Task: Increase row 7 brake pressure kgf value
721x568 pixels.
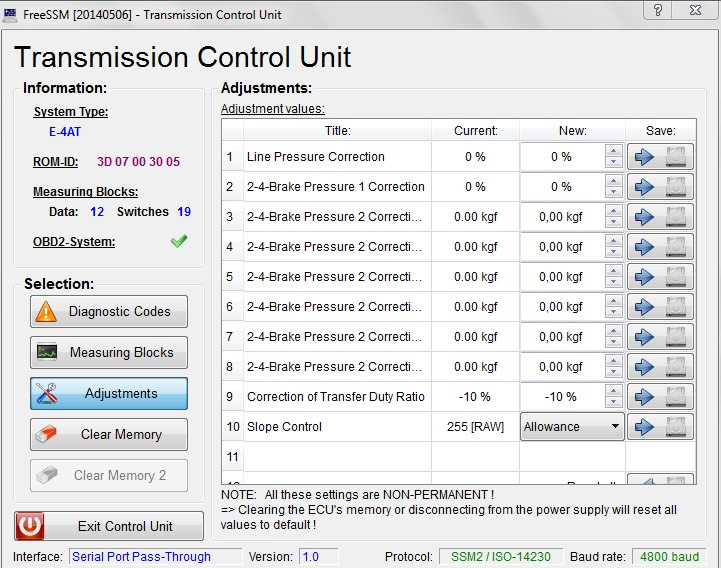Action: click(x=613, y=331)
